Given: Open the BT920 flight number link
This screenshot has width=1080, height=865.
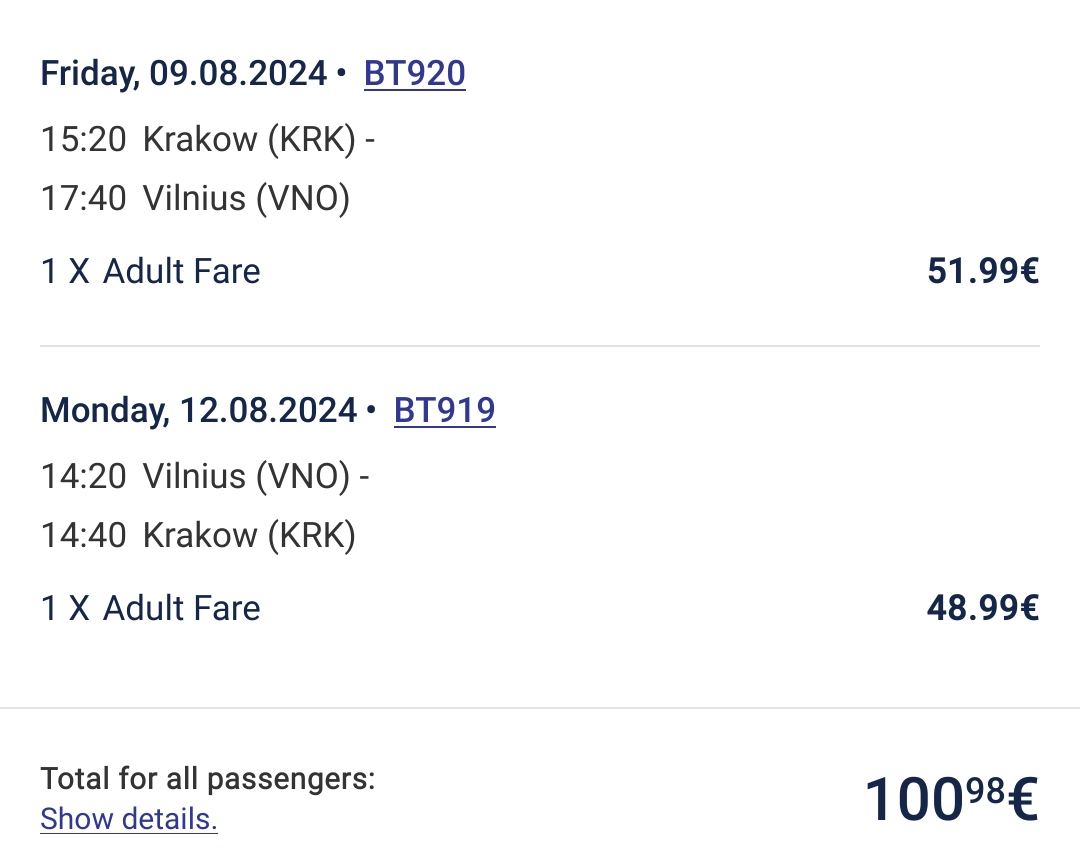Looking at the screenshot, I should (415, 74).
